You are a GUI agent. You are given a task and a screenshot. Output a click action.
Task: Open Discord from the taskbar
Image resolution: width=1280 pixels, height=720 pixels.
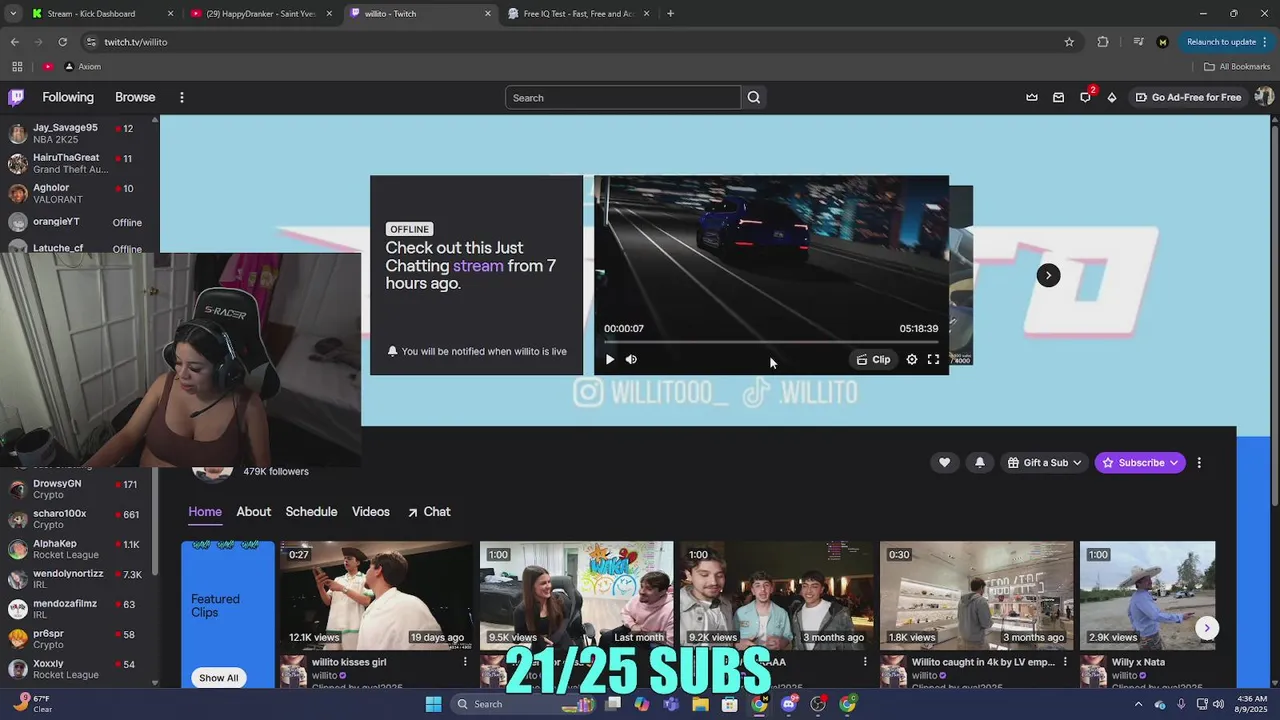[789, 704]
